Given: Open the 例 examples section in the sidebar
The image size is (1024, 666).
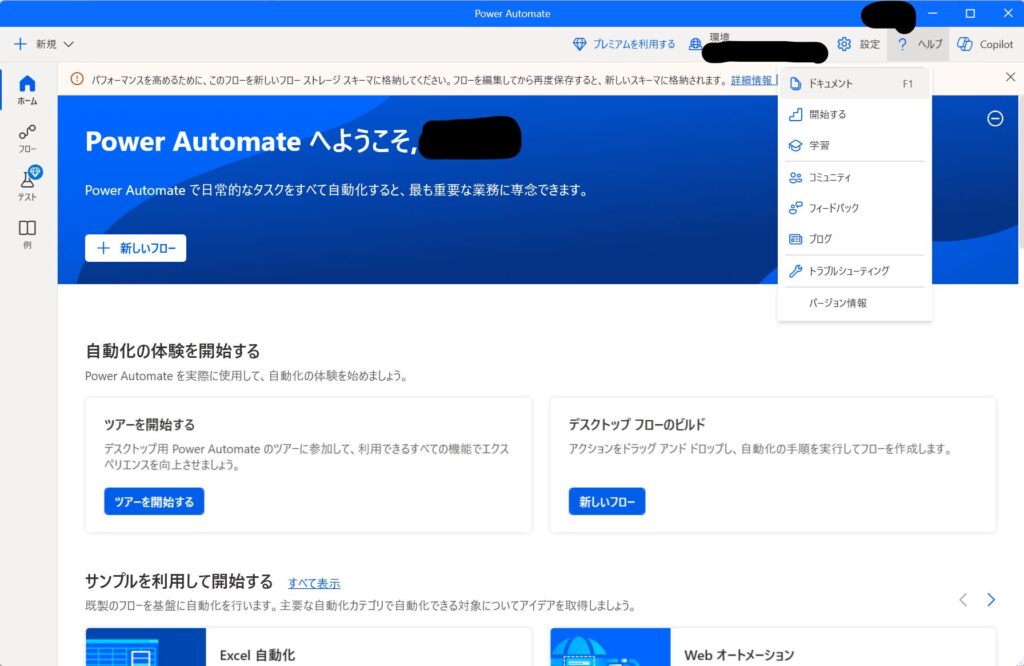Looking at the screenshot, I should 28,234.
